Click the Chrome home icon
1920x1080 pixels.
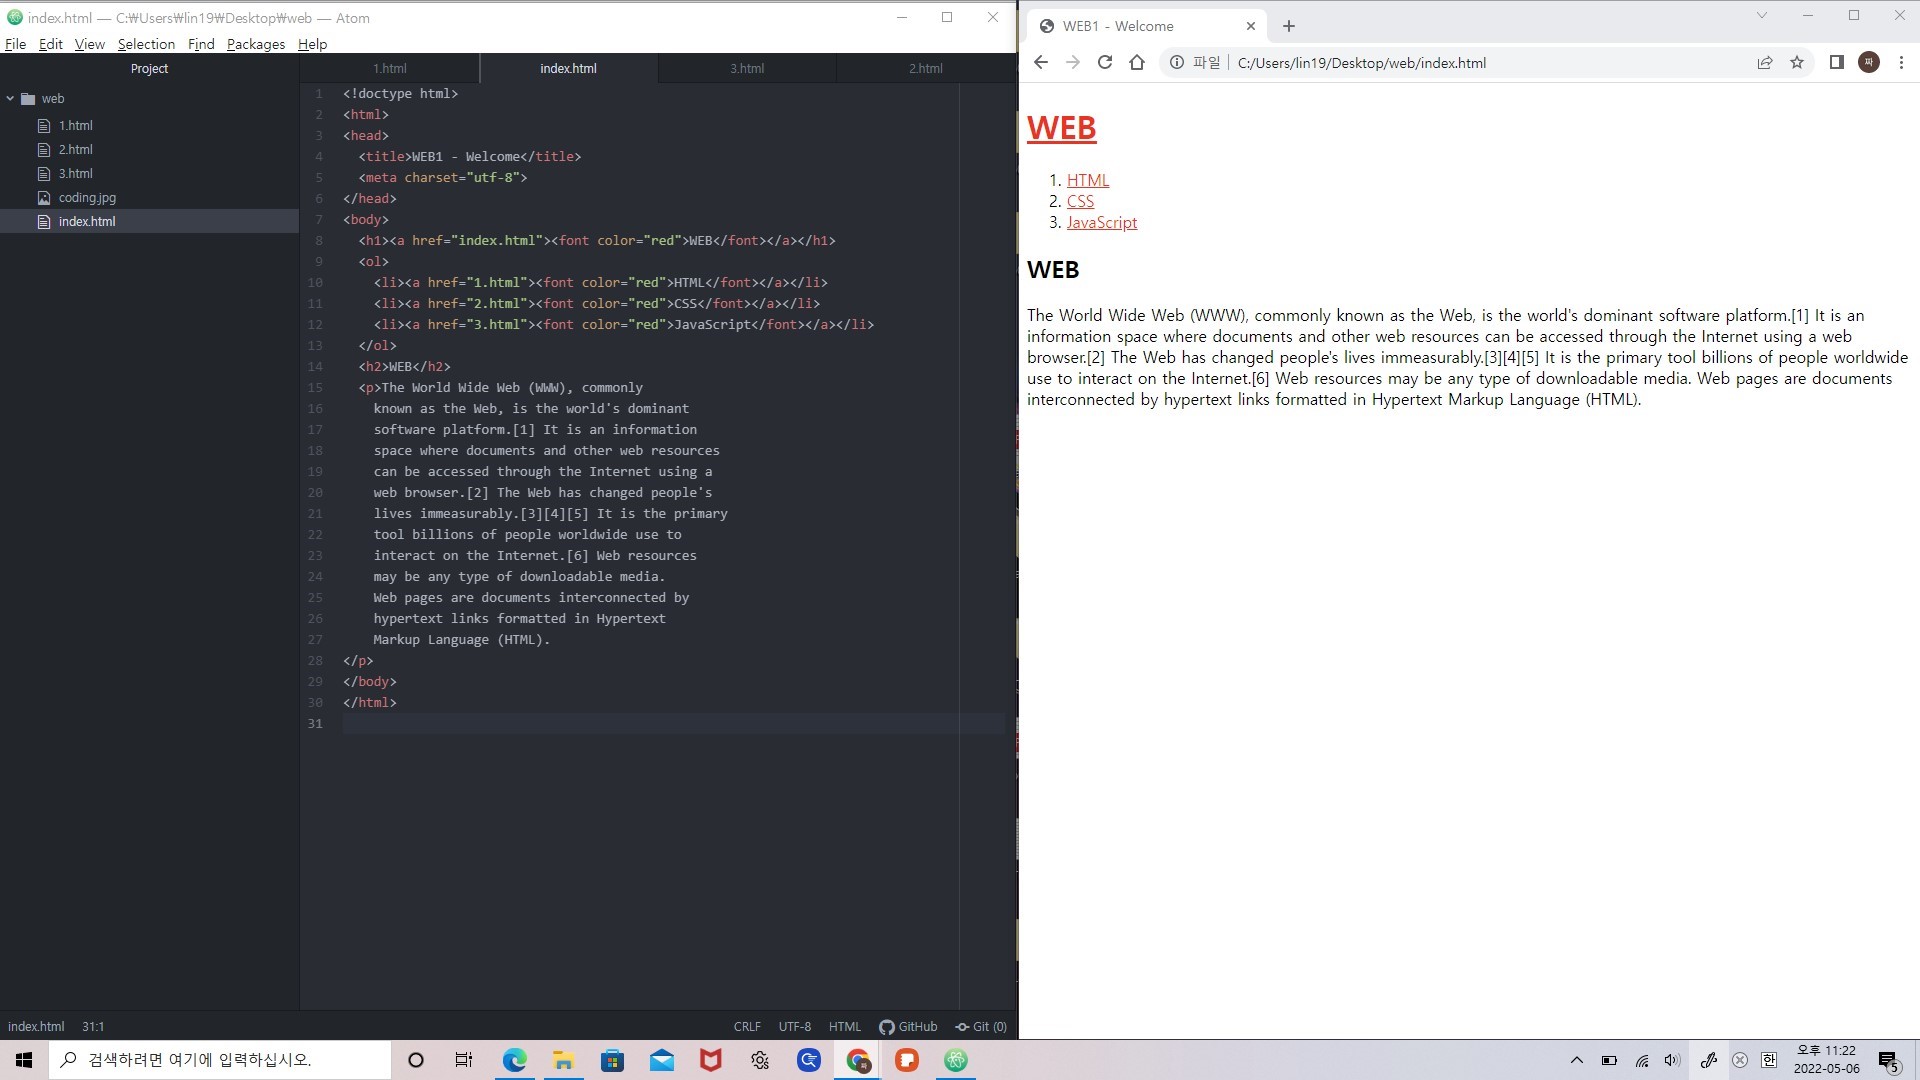coord(1137,62)
